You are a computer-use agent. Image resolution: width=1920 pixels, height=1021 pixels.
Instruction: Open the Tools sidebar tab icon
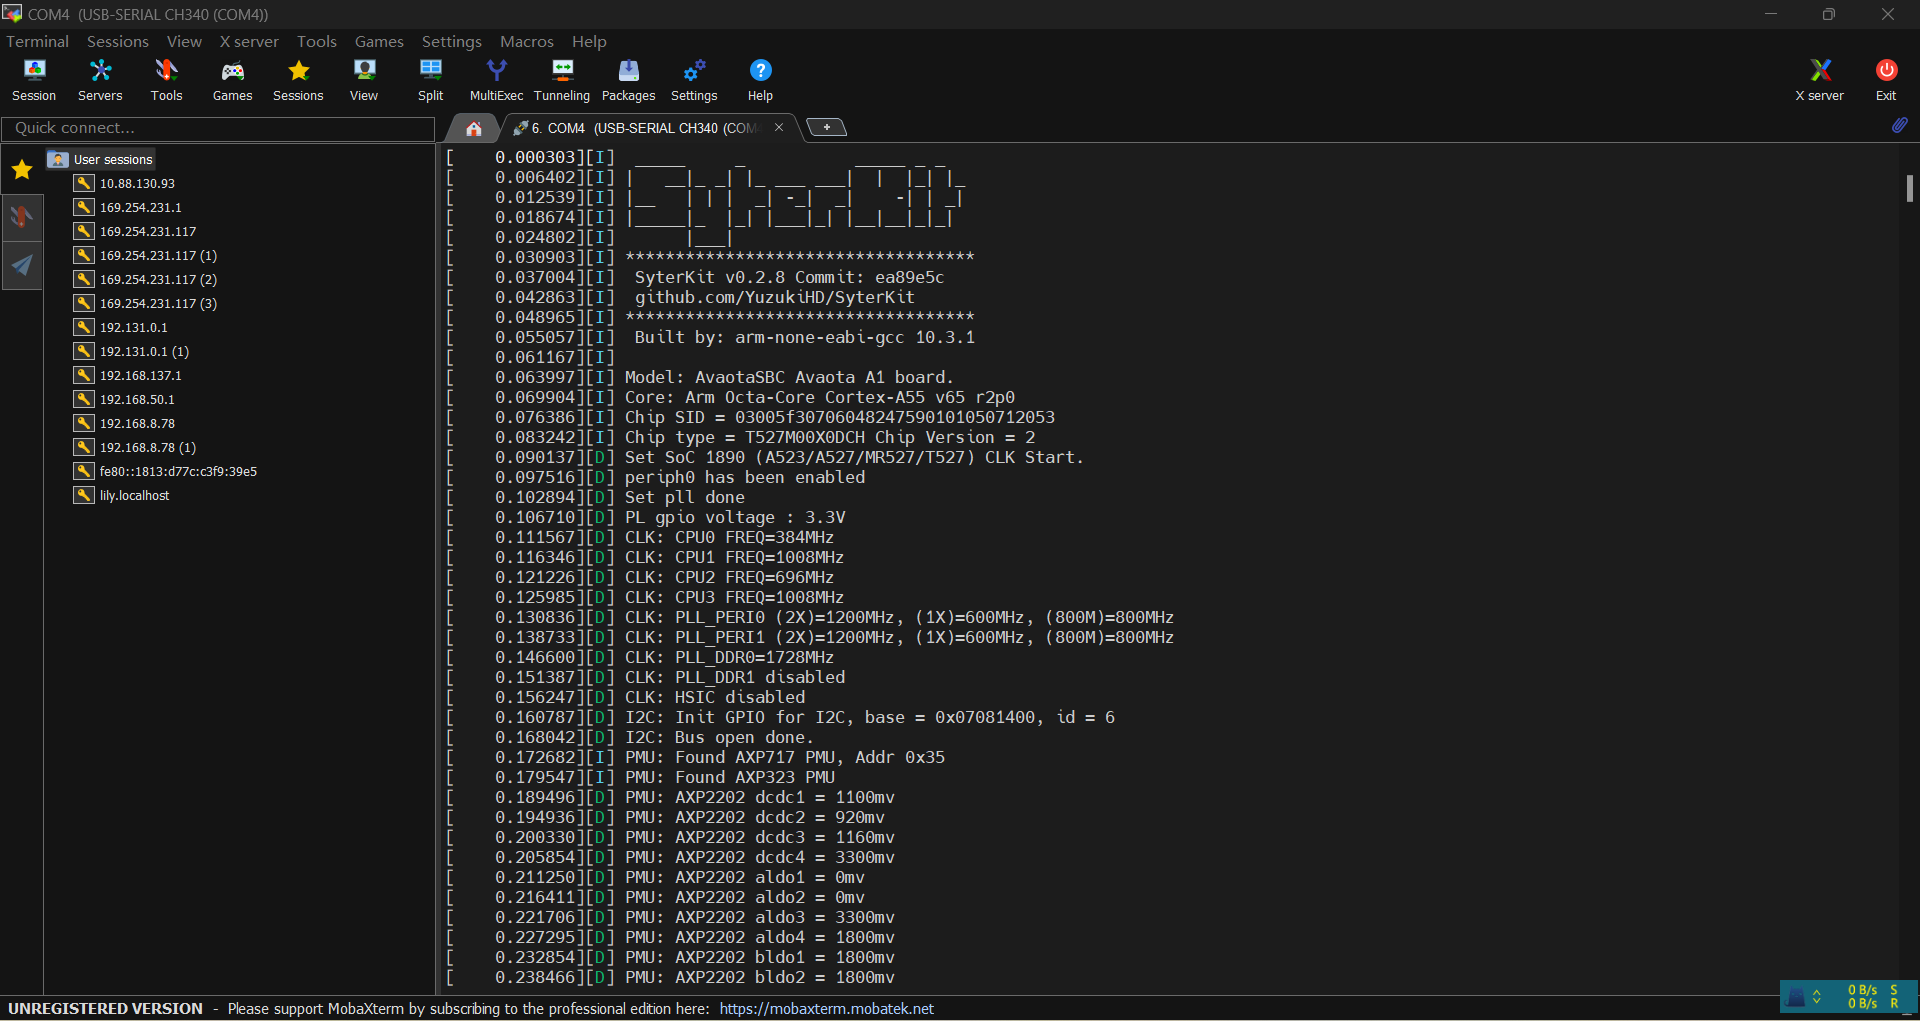point(22,217)
